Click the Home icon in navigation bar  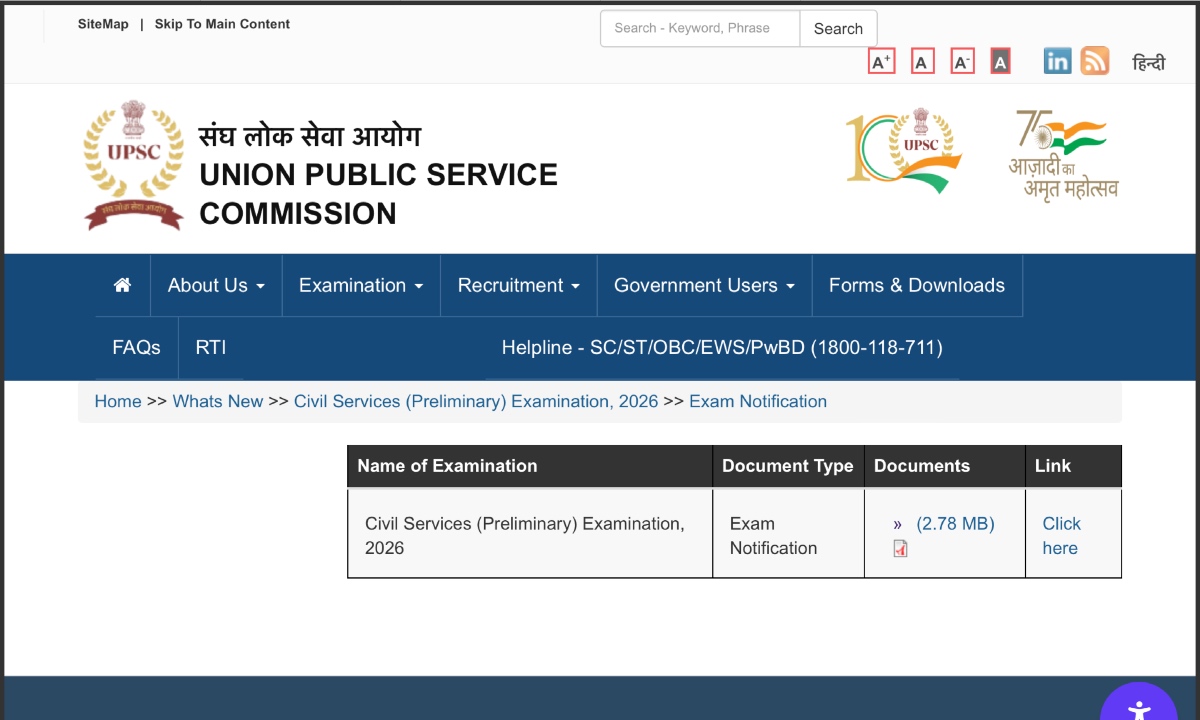[121, 285]
